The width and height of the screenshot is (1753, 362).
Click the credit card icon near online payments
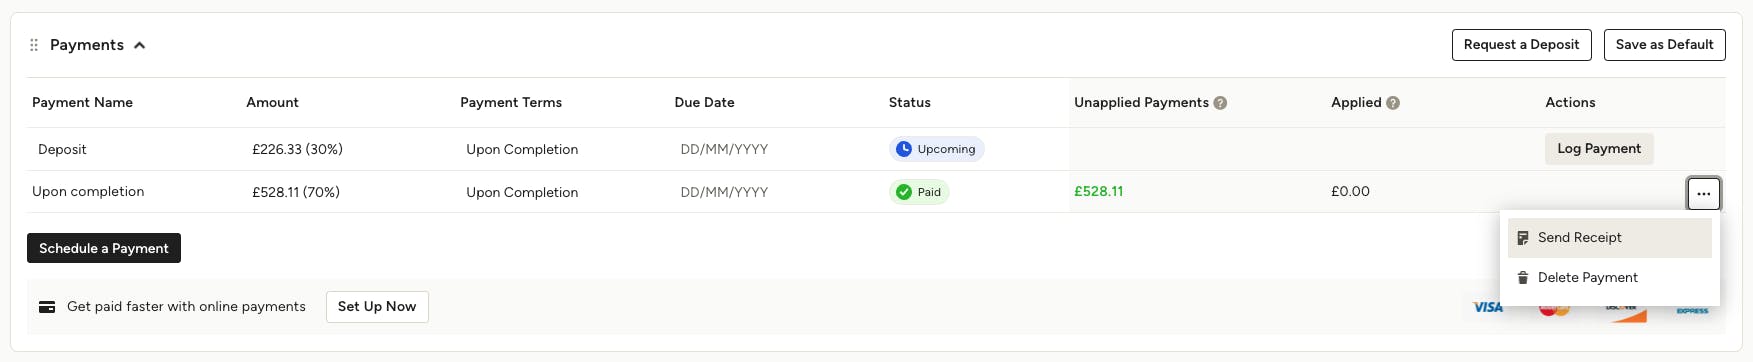pyautogui.click(x=47, y=307)
